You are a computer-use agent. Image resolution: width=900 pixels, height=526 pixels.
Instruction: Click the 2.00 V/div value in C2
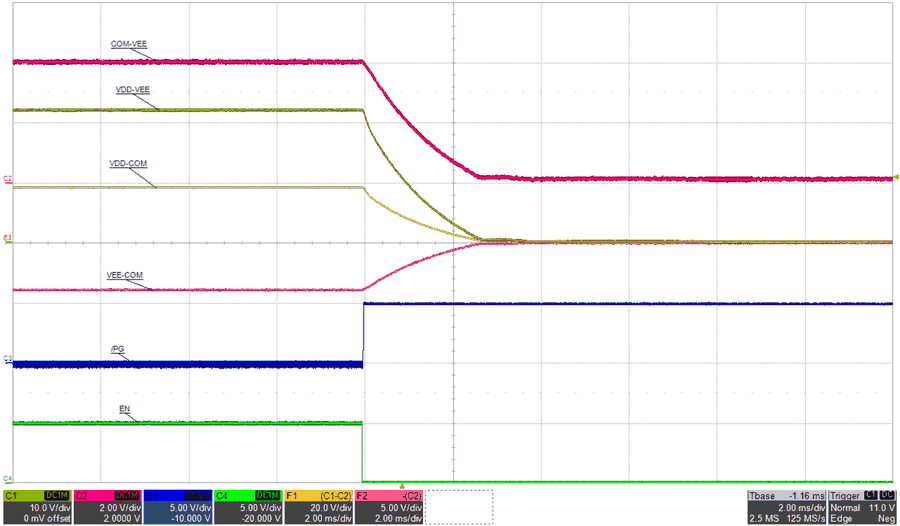click(x=121, y=508)
